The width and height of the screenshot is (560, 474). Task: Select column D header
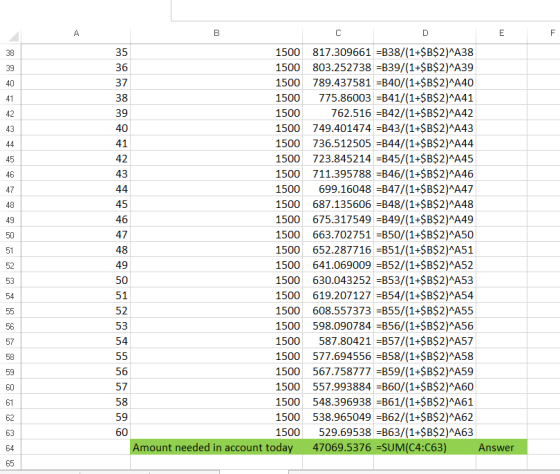click(425, 33)
